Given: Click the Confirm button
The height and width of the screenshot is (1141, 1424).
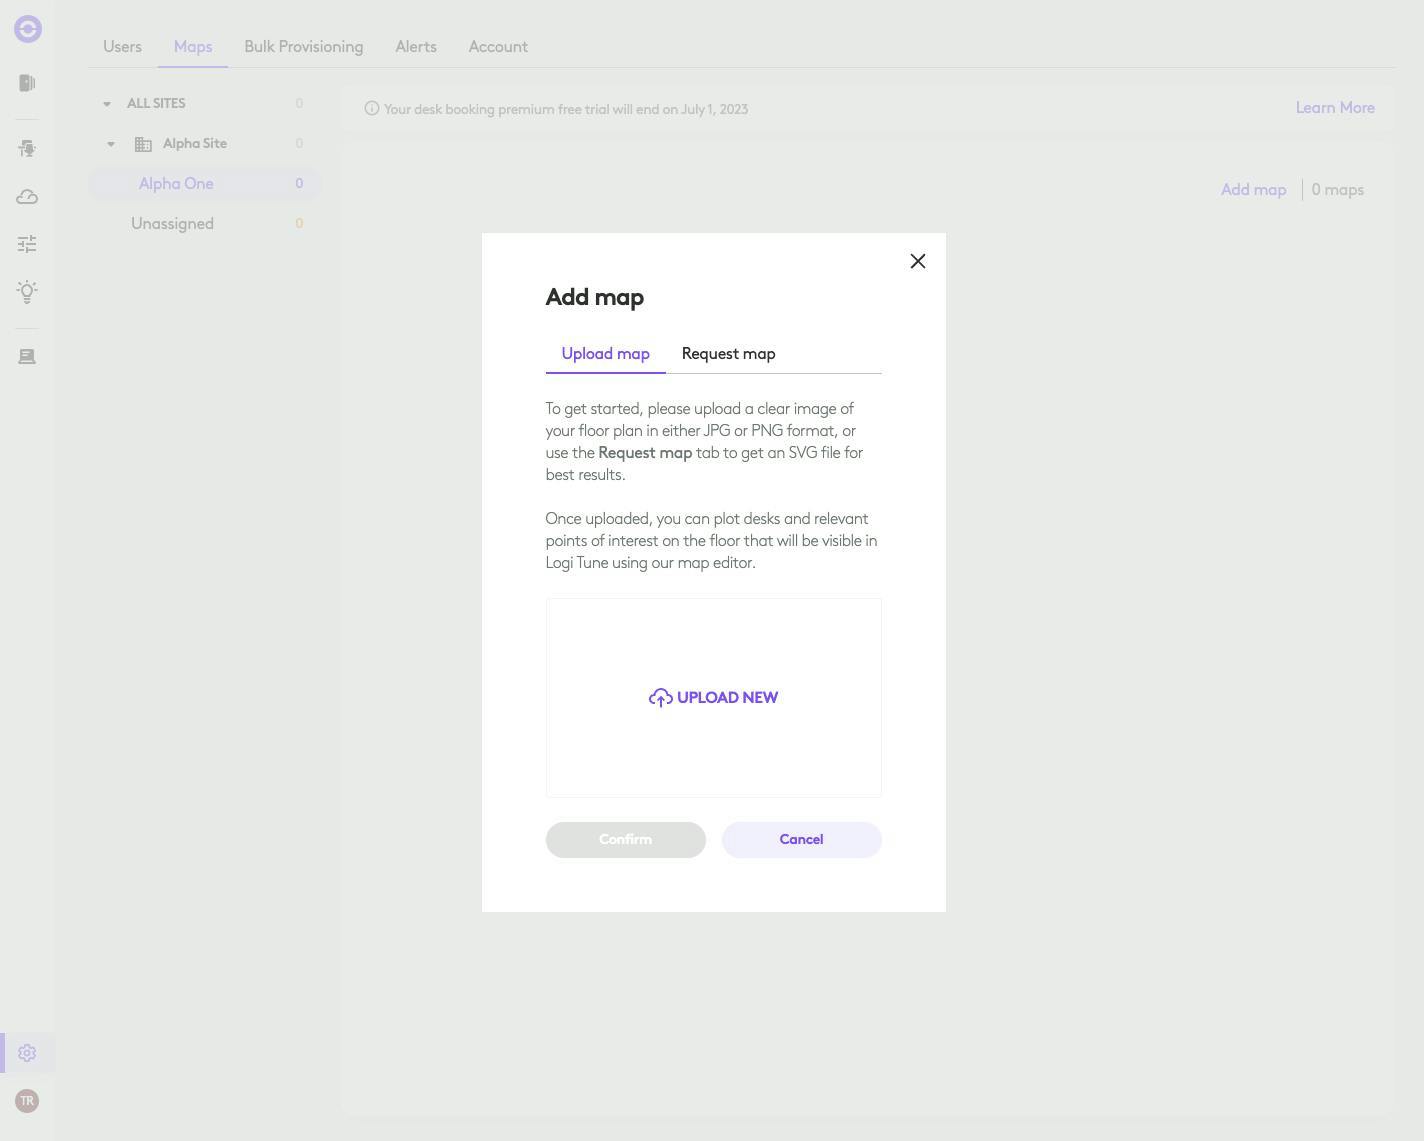Looking at the screenshot, I should (626, 840).
